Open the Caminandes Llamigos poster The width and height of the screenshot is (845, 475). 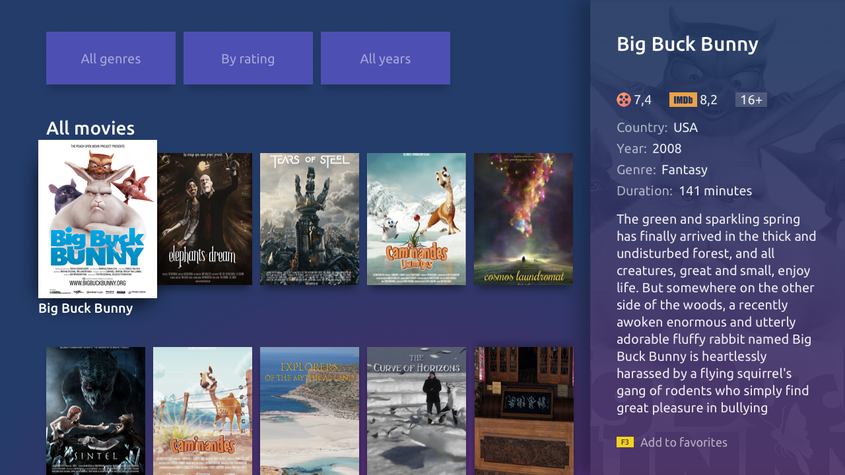click(x=417, y=219)
